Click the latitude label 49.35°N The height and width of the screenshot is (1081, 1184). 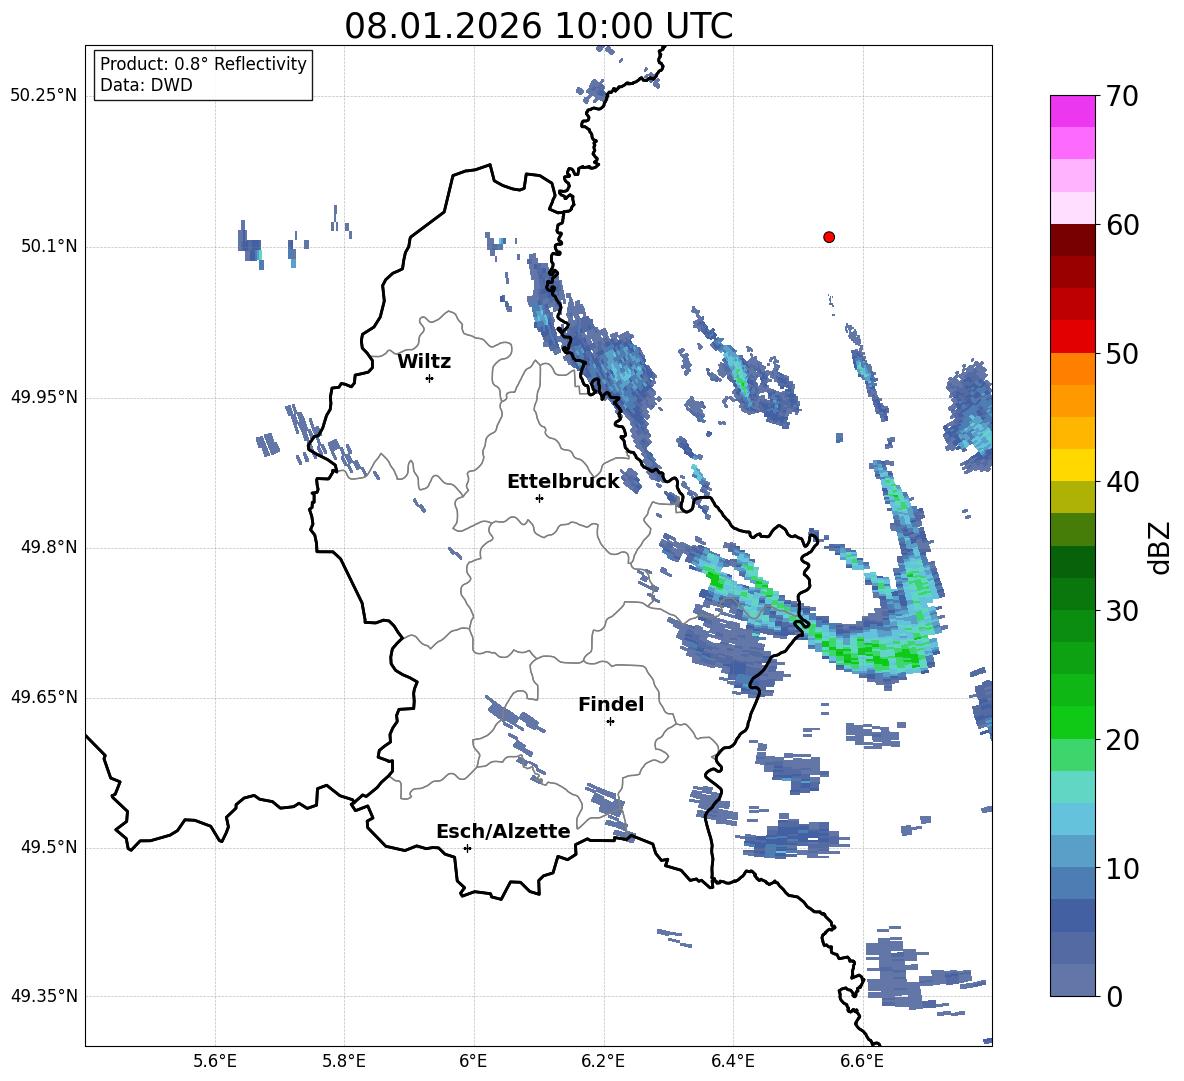tap(44, 996)
